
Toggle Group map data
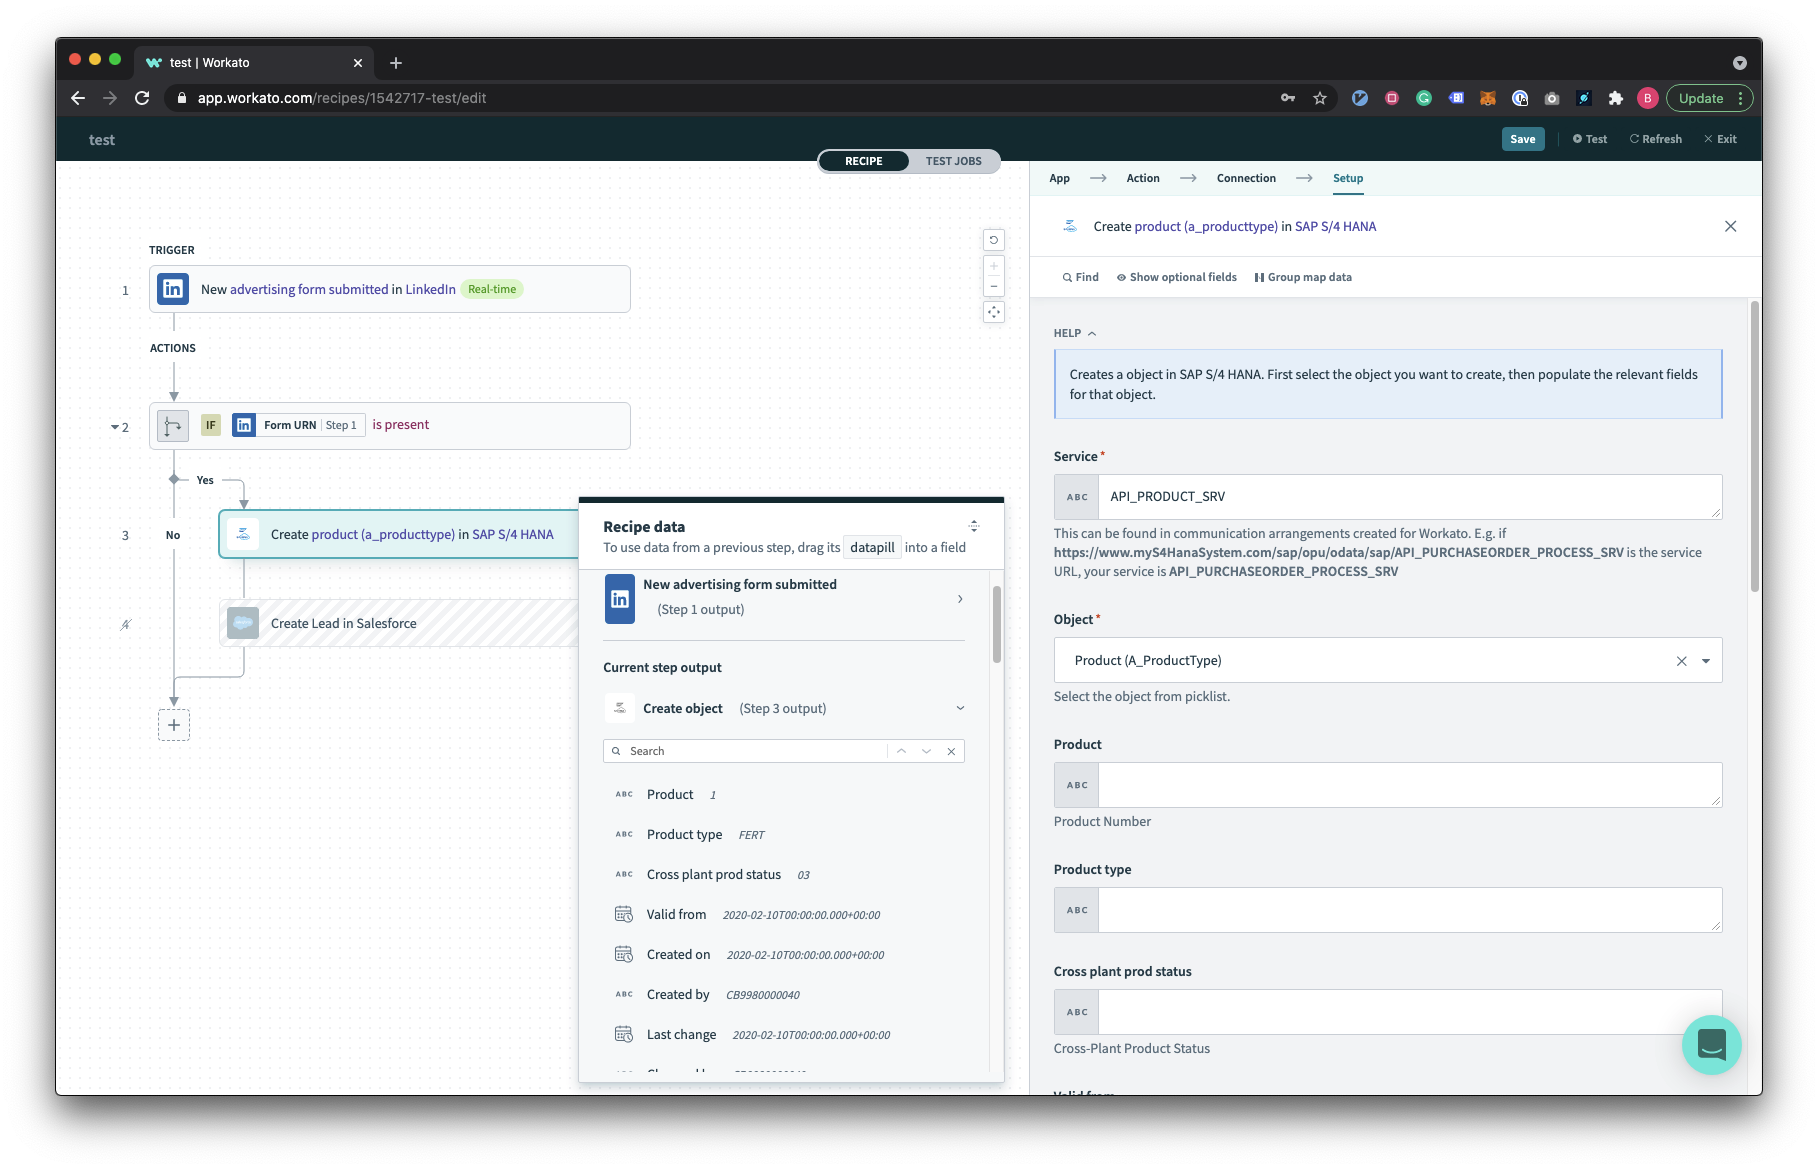[x=1303, y=277]
